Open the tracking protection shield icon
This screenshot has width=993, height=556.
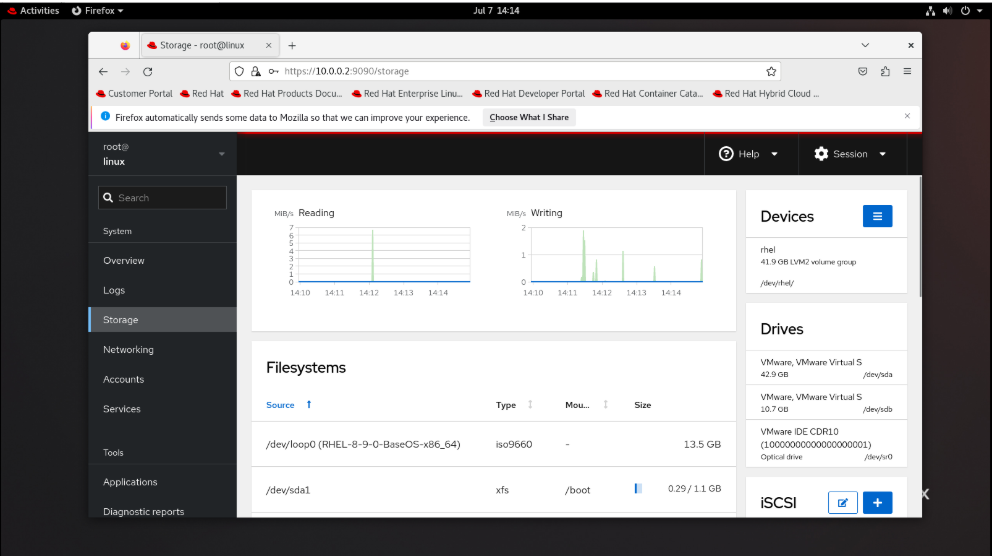pyautogui.click(x=239, y=72)
